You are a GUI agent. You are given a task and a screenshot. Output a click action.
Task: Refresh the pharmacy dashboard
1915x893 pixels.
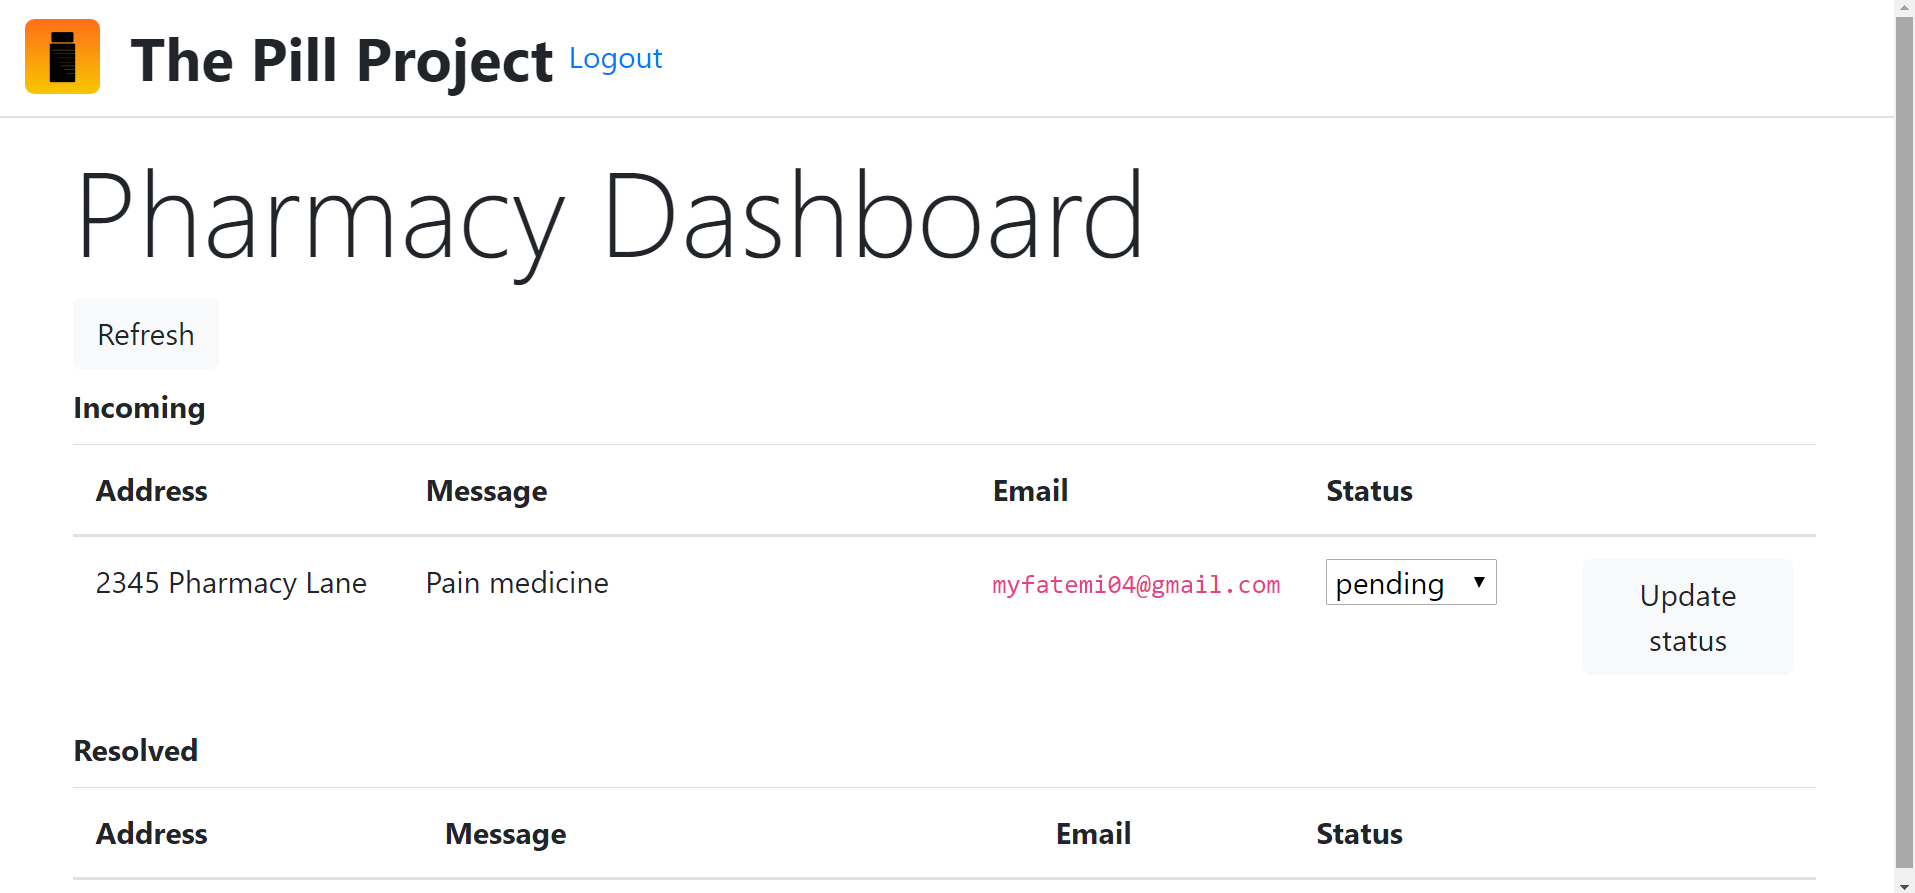click(146, 334)
